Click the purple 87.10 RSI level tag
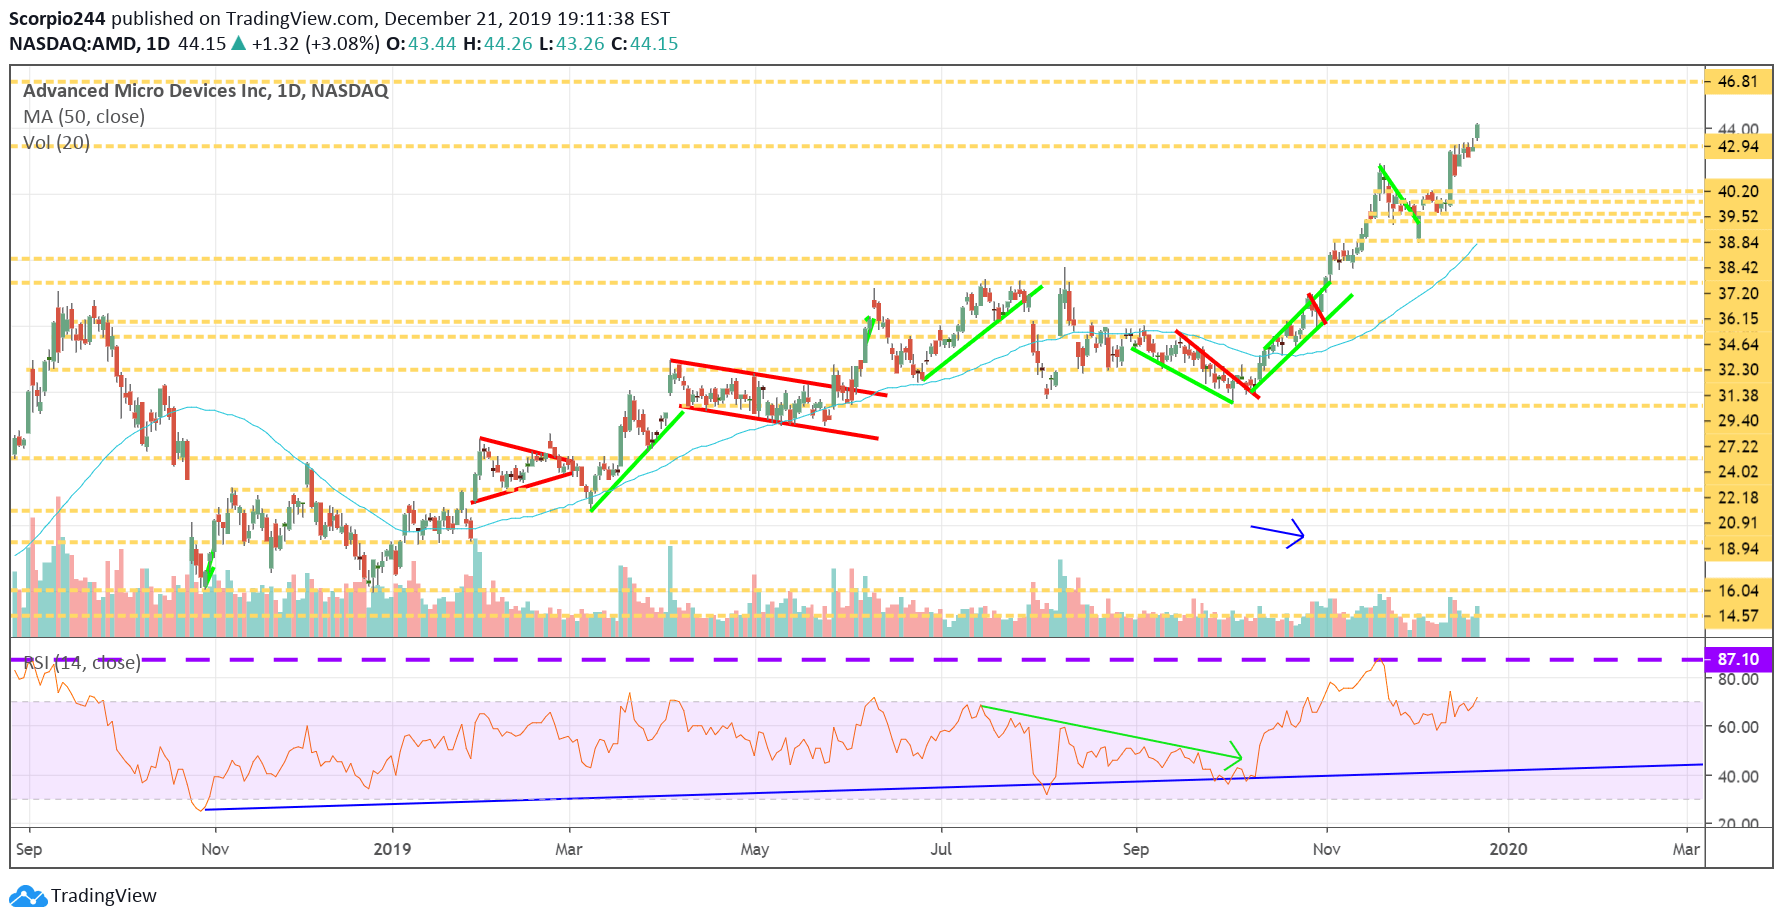 click(x=1738, y=659)
